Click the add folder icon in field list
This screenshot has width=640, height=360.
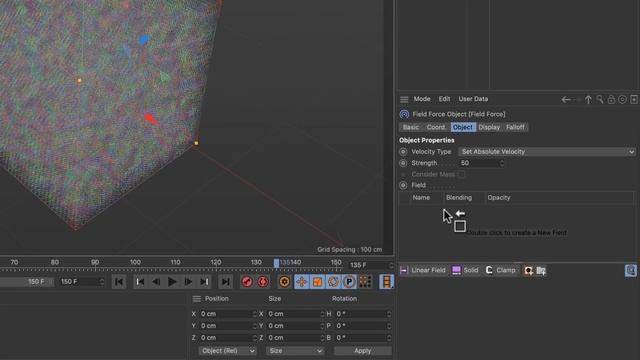coord(541,270)
